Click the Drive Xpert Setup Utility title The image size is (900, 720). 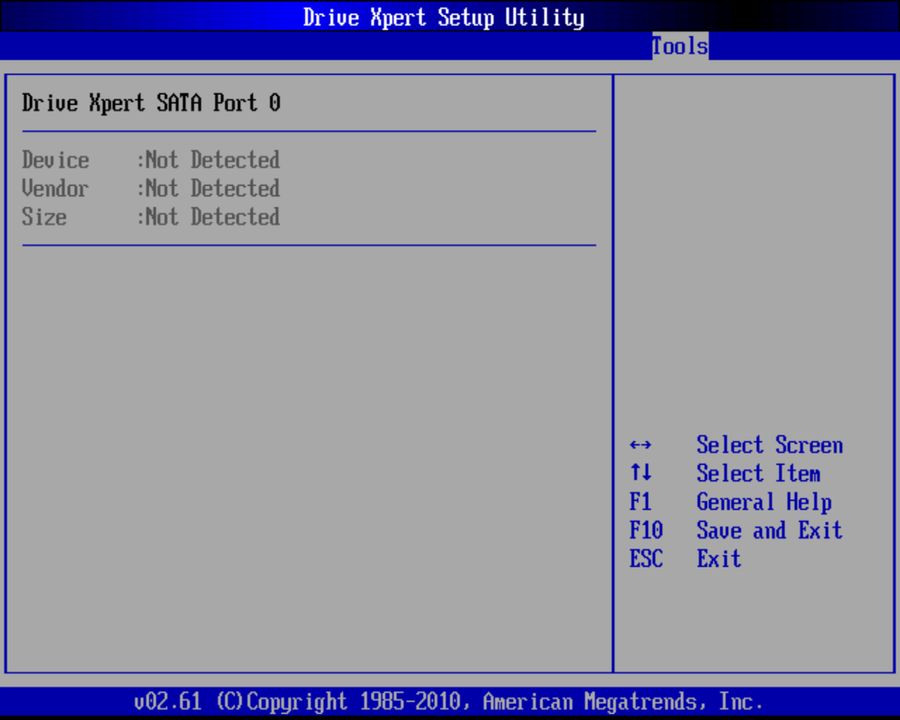[x=444, y=17]
